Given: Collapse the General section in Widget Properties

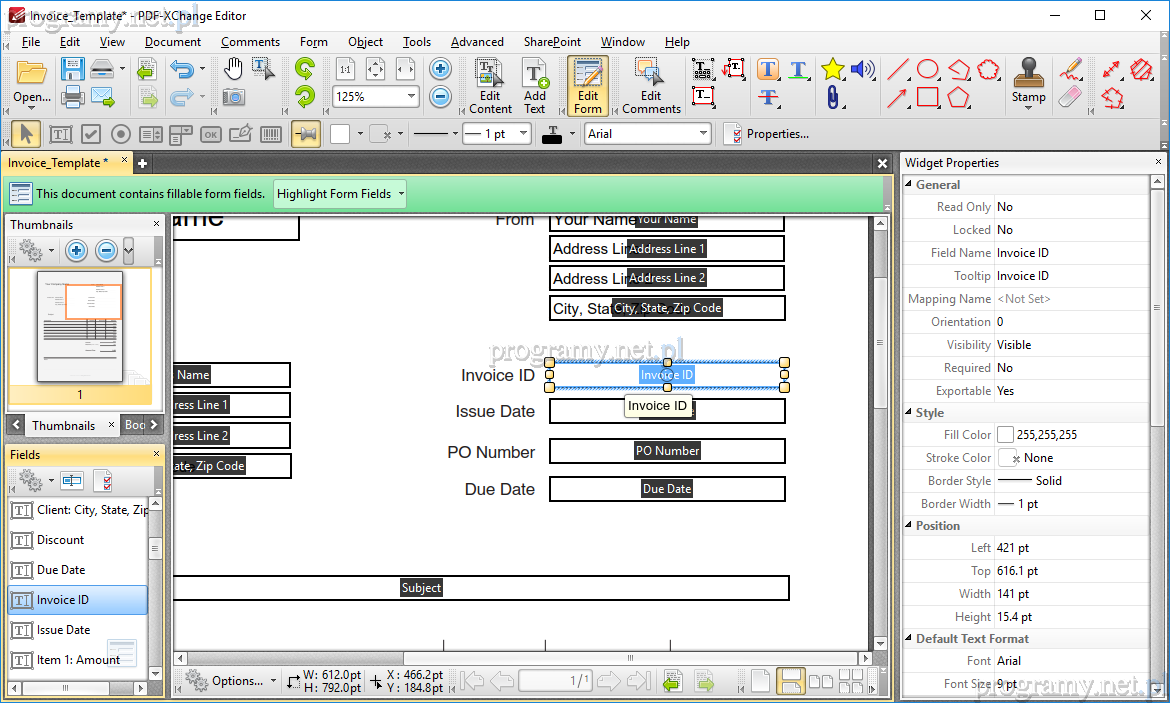Looking at the screenshot, I should point(909,185).
